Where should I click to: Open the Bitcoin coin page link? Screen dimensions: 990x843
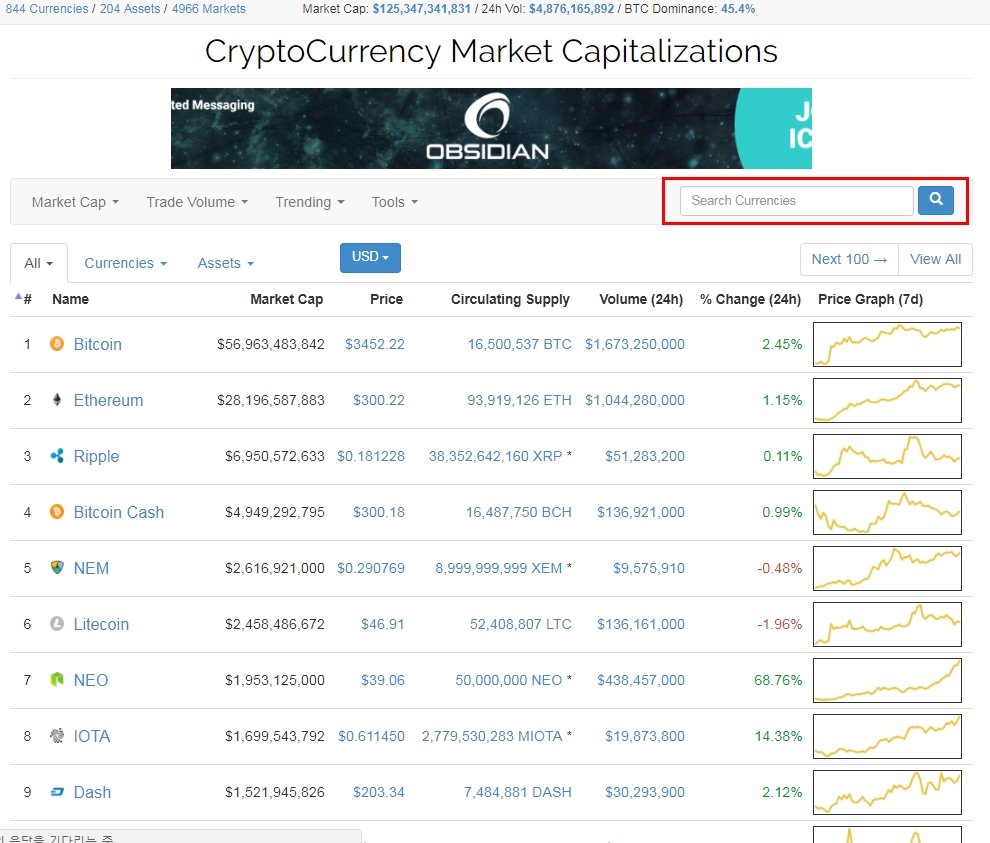coord(97,344)
